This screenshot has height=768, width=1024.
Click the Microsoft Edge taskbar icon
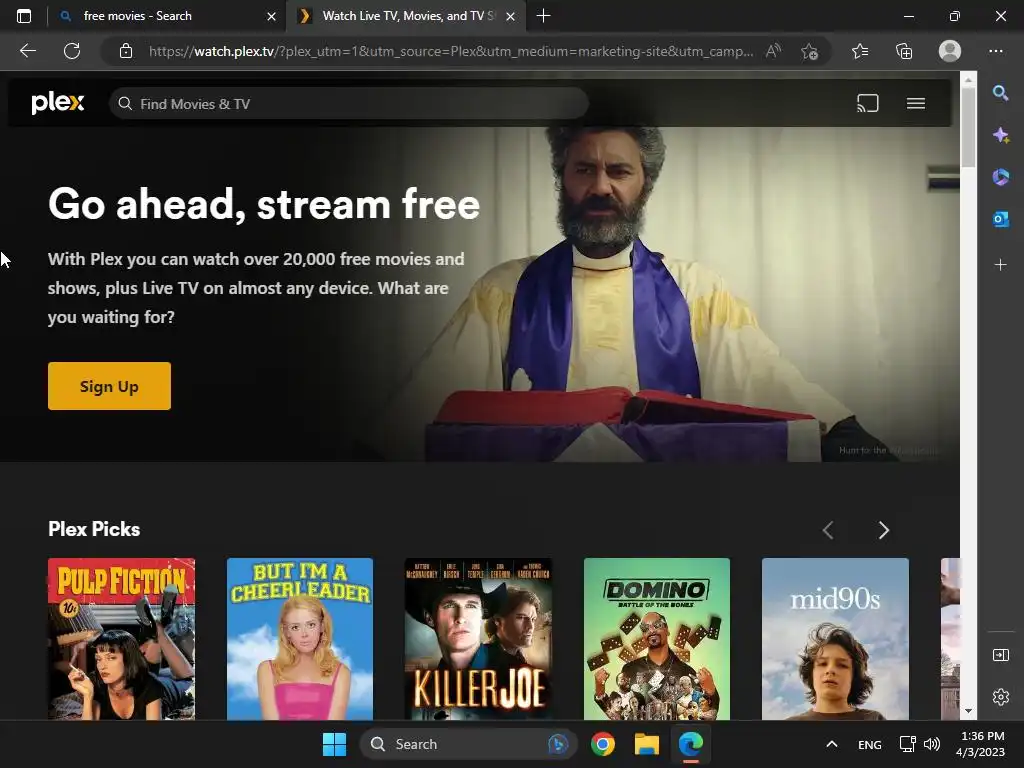[690, 744]
